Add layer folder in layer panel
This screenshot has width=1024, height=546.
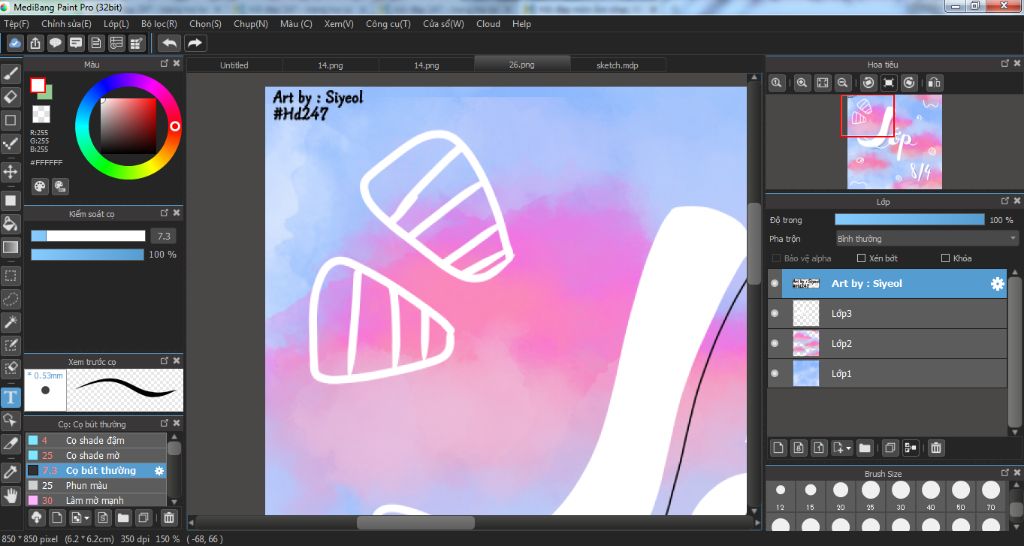865,448
